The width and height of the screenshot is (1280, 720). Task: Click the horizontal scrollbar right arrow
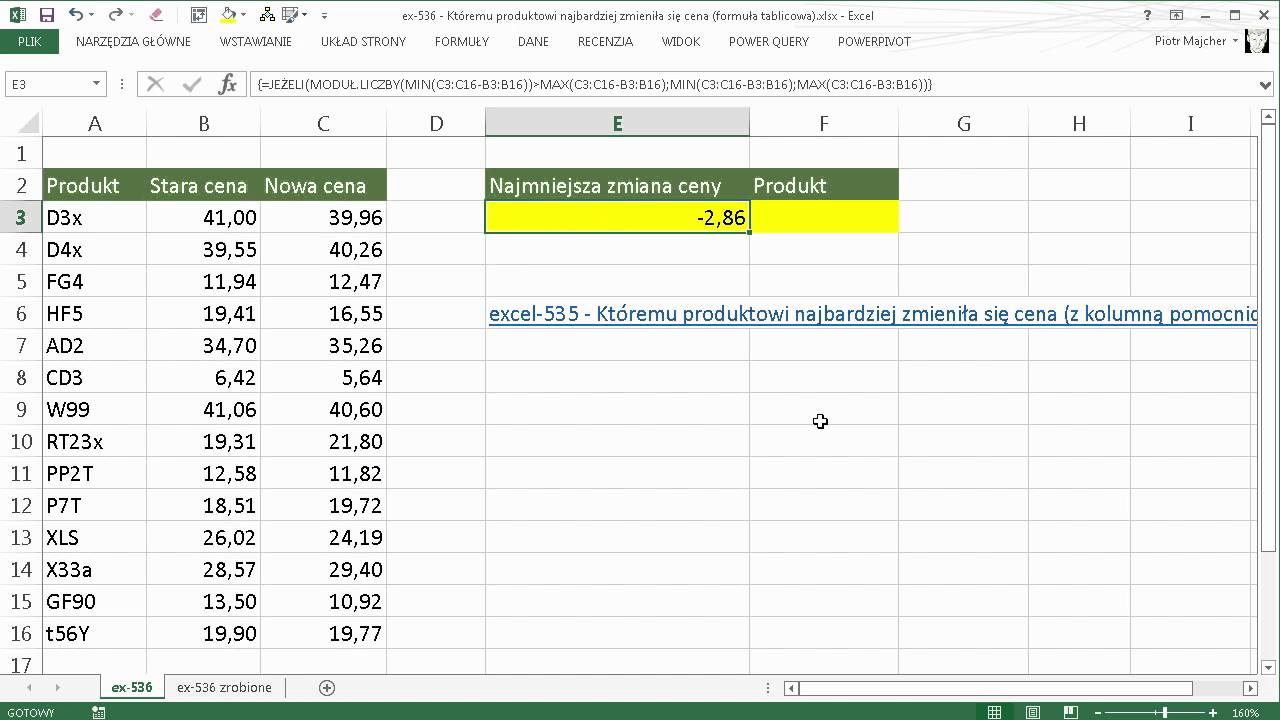(x=1250, y=688)
